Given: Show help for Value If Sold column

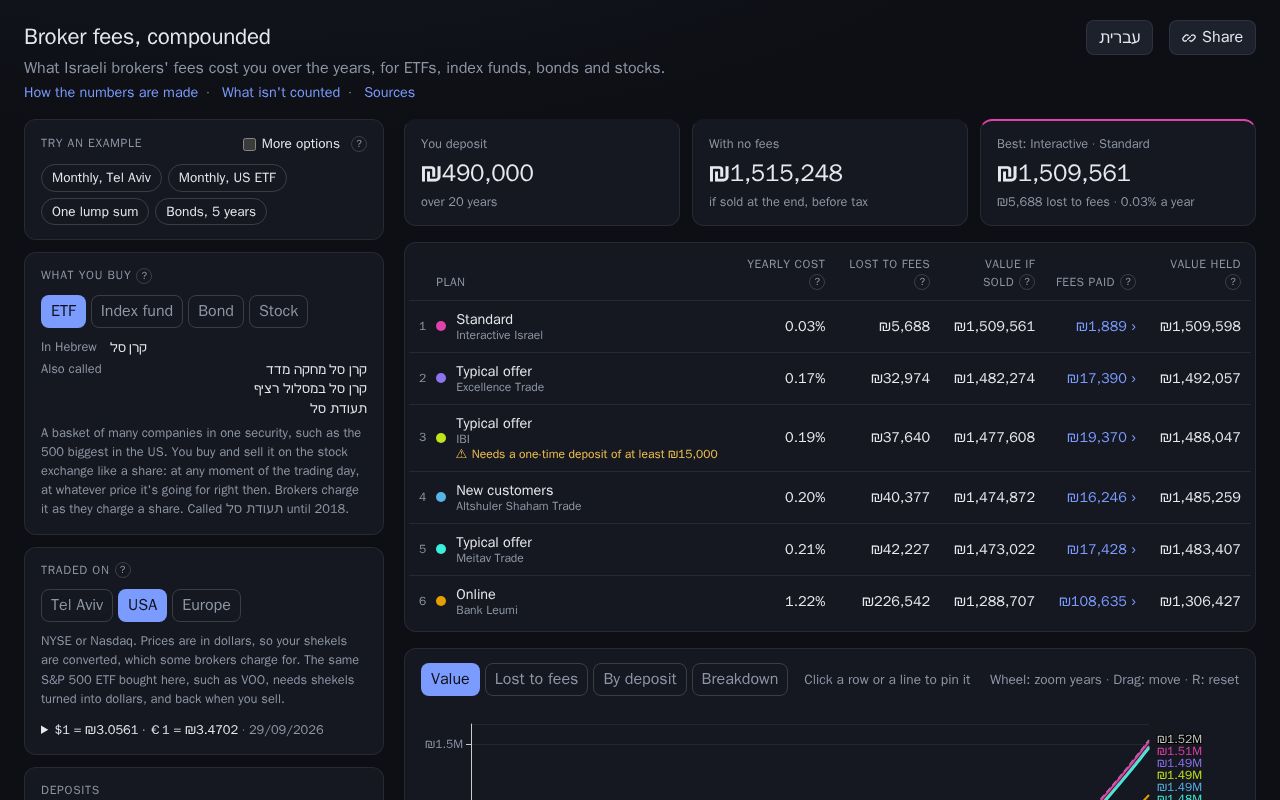Looking at the screenshot, I should (1027, 282).
